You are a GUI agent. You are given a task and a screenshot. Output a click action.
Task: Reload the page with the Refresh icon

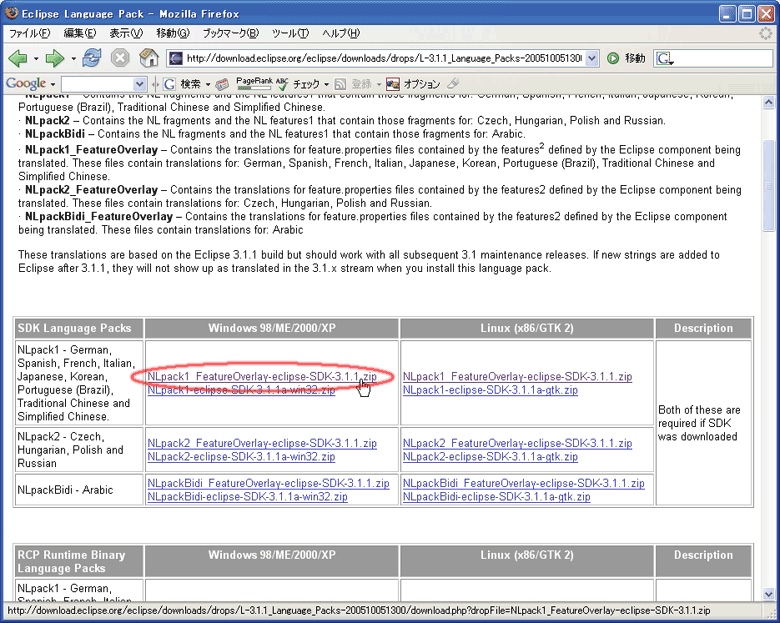[x=92, y=58]
